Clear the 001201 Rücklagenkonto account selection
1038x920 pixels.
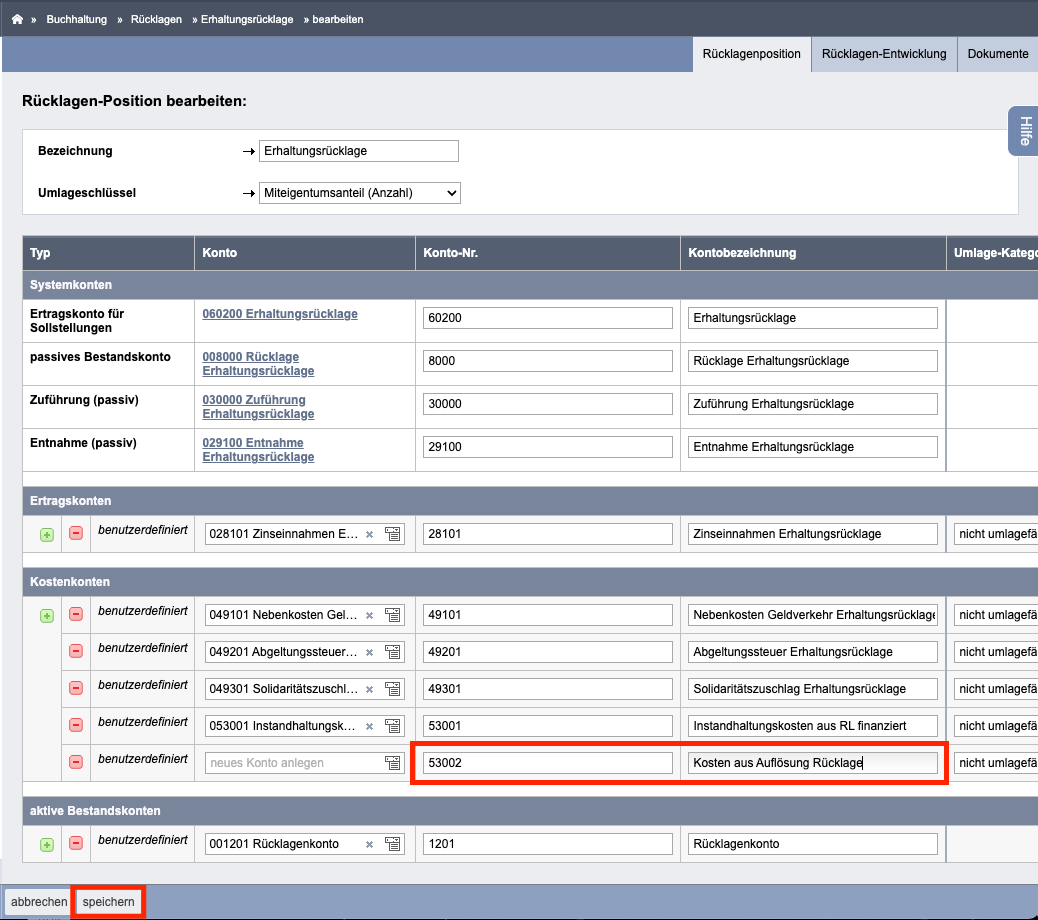(369, 844)
